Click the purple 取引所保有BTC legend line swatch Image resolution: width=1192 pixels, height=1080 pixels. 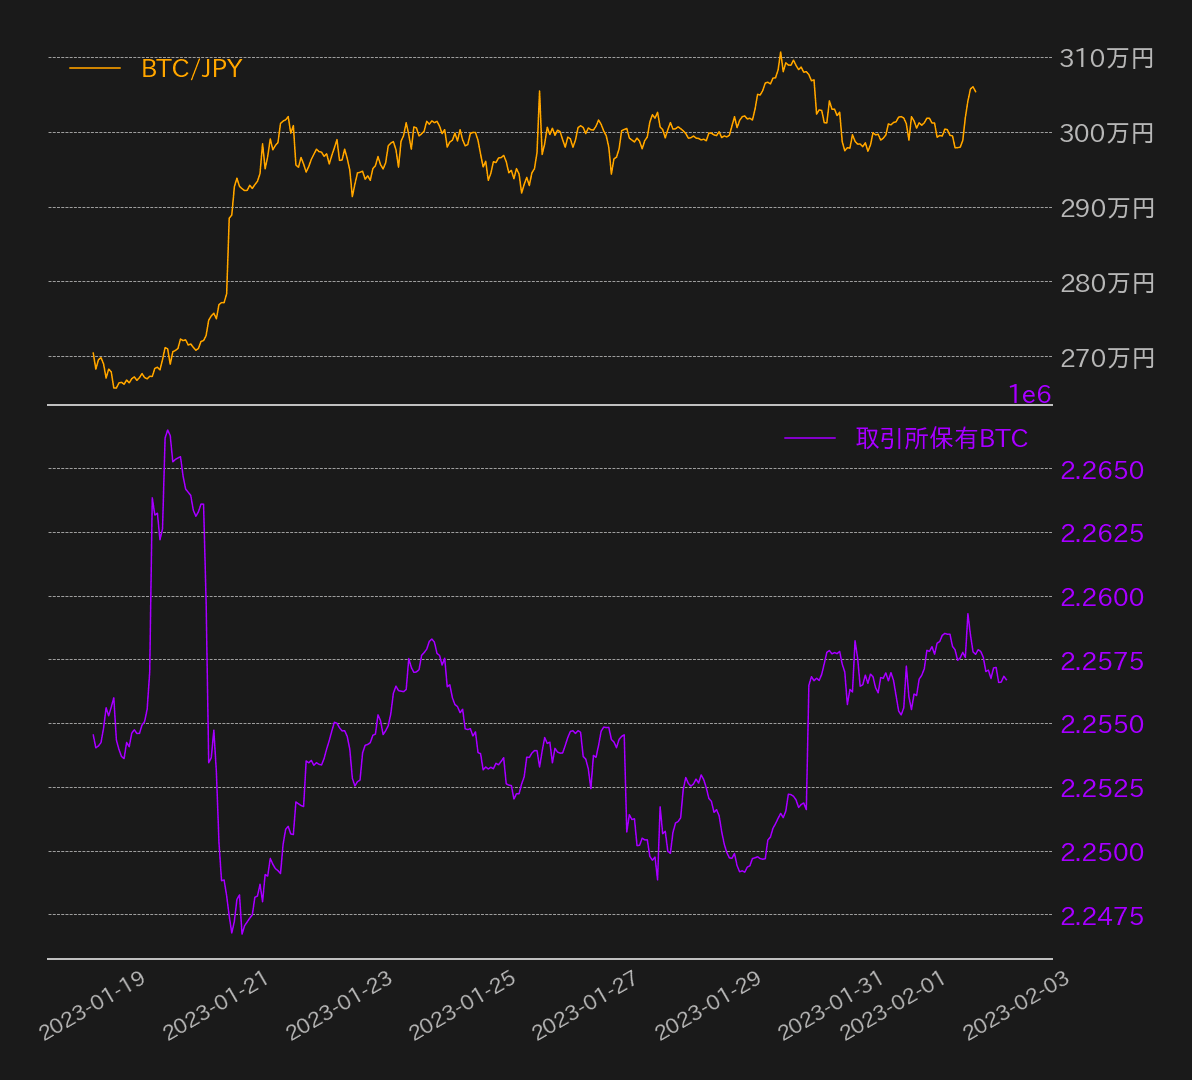[x=809, y=439]
